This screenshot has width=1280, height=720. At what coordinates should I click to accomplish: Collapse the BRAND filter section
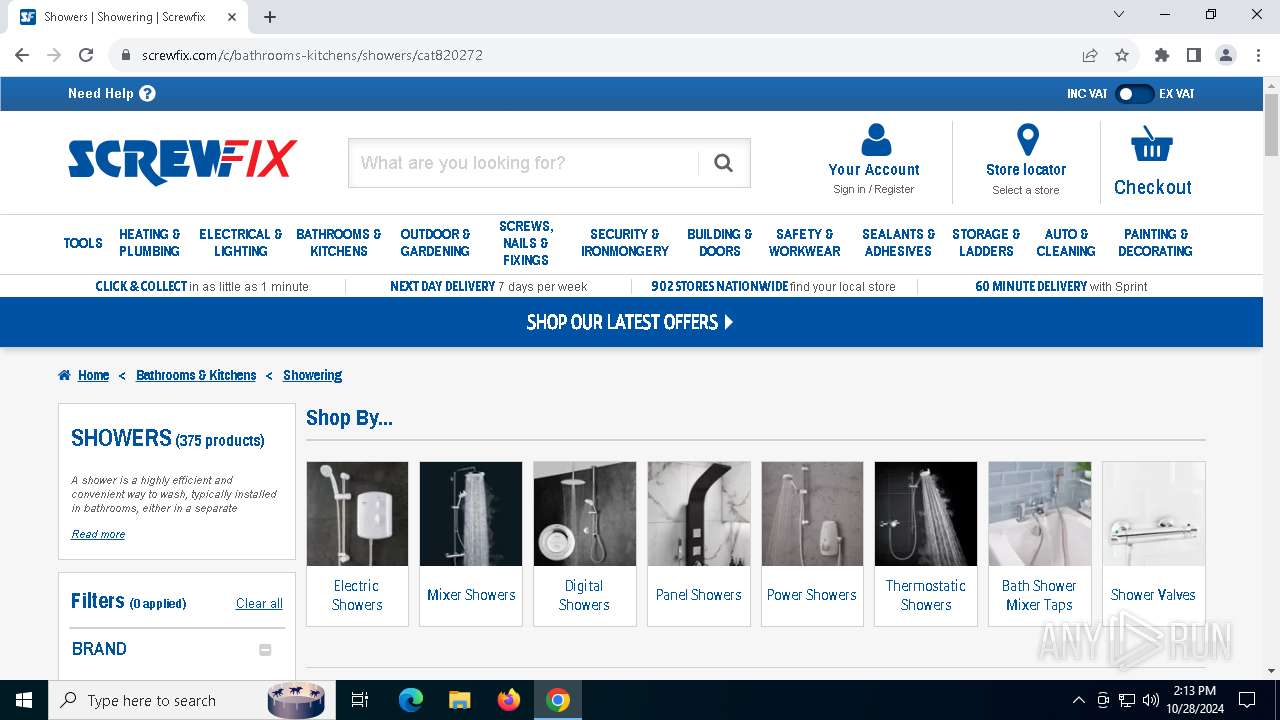(265, 650)
